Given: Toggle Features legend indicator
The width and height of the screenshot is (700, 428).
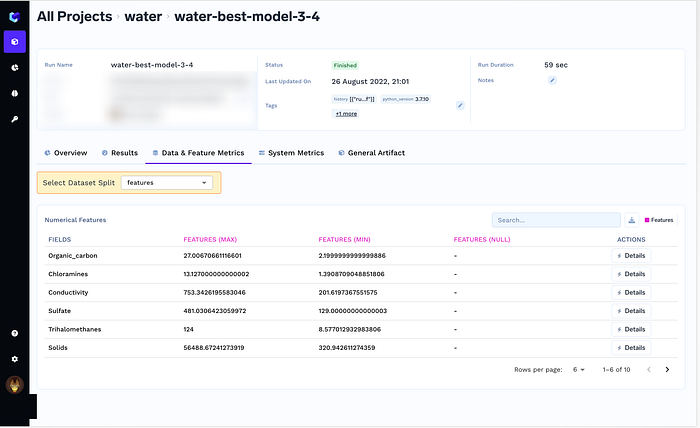Looking at the screenshot, I should point(659,220).
